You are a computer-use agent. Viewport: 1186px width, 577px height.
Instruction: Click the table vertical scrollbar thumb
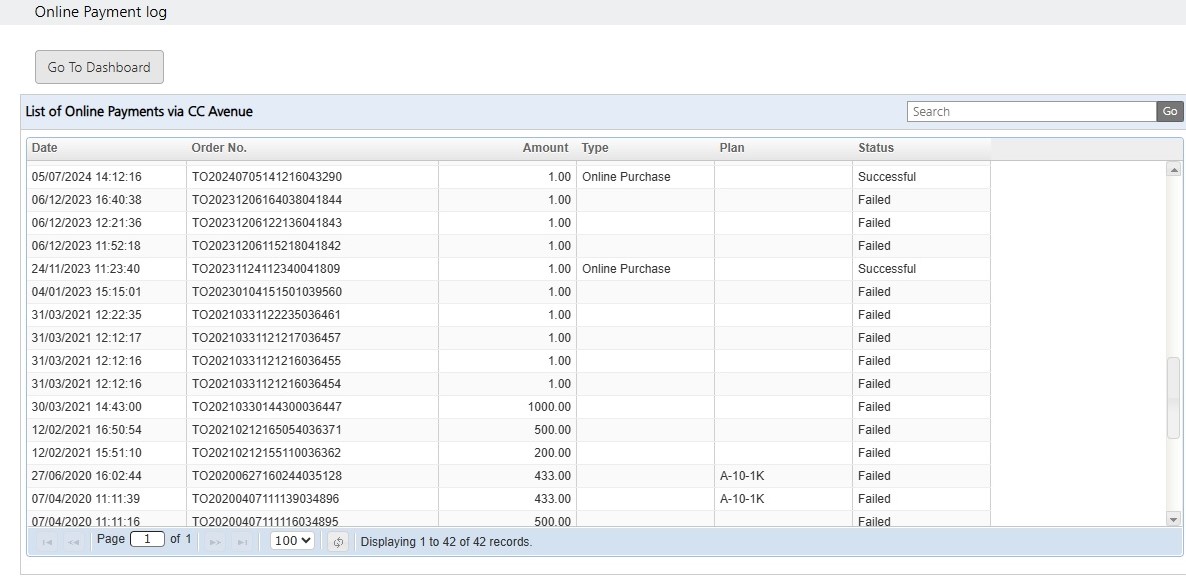[1173, 398]
